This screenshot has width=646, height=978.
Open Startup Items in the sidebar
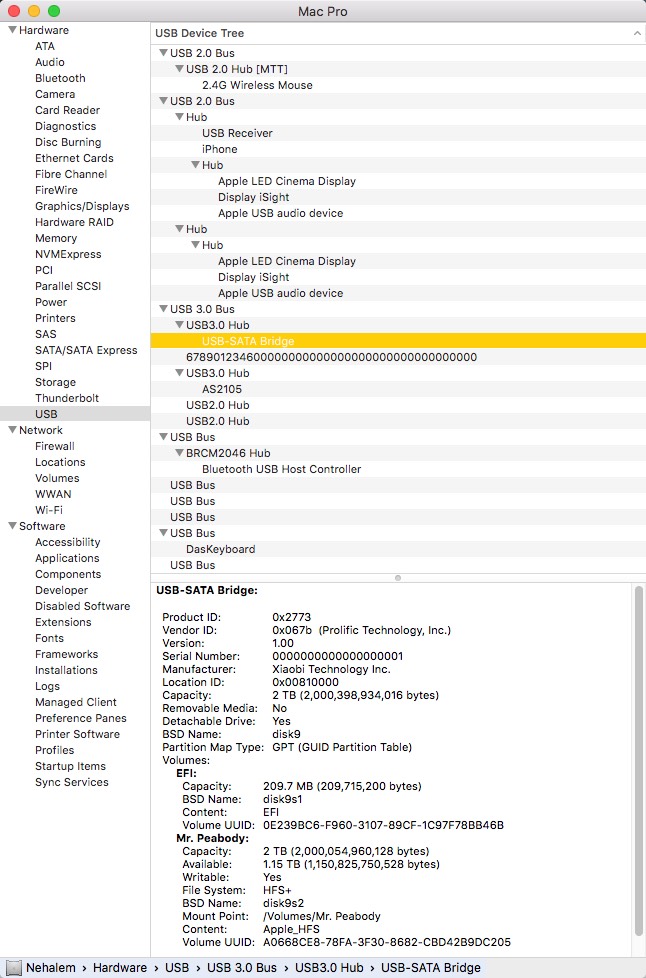(70, 767)
